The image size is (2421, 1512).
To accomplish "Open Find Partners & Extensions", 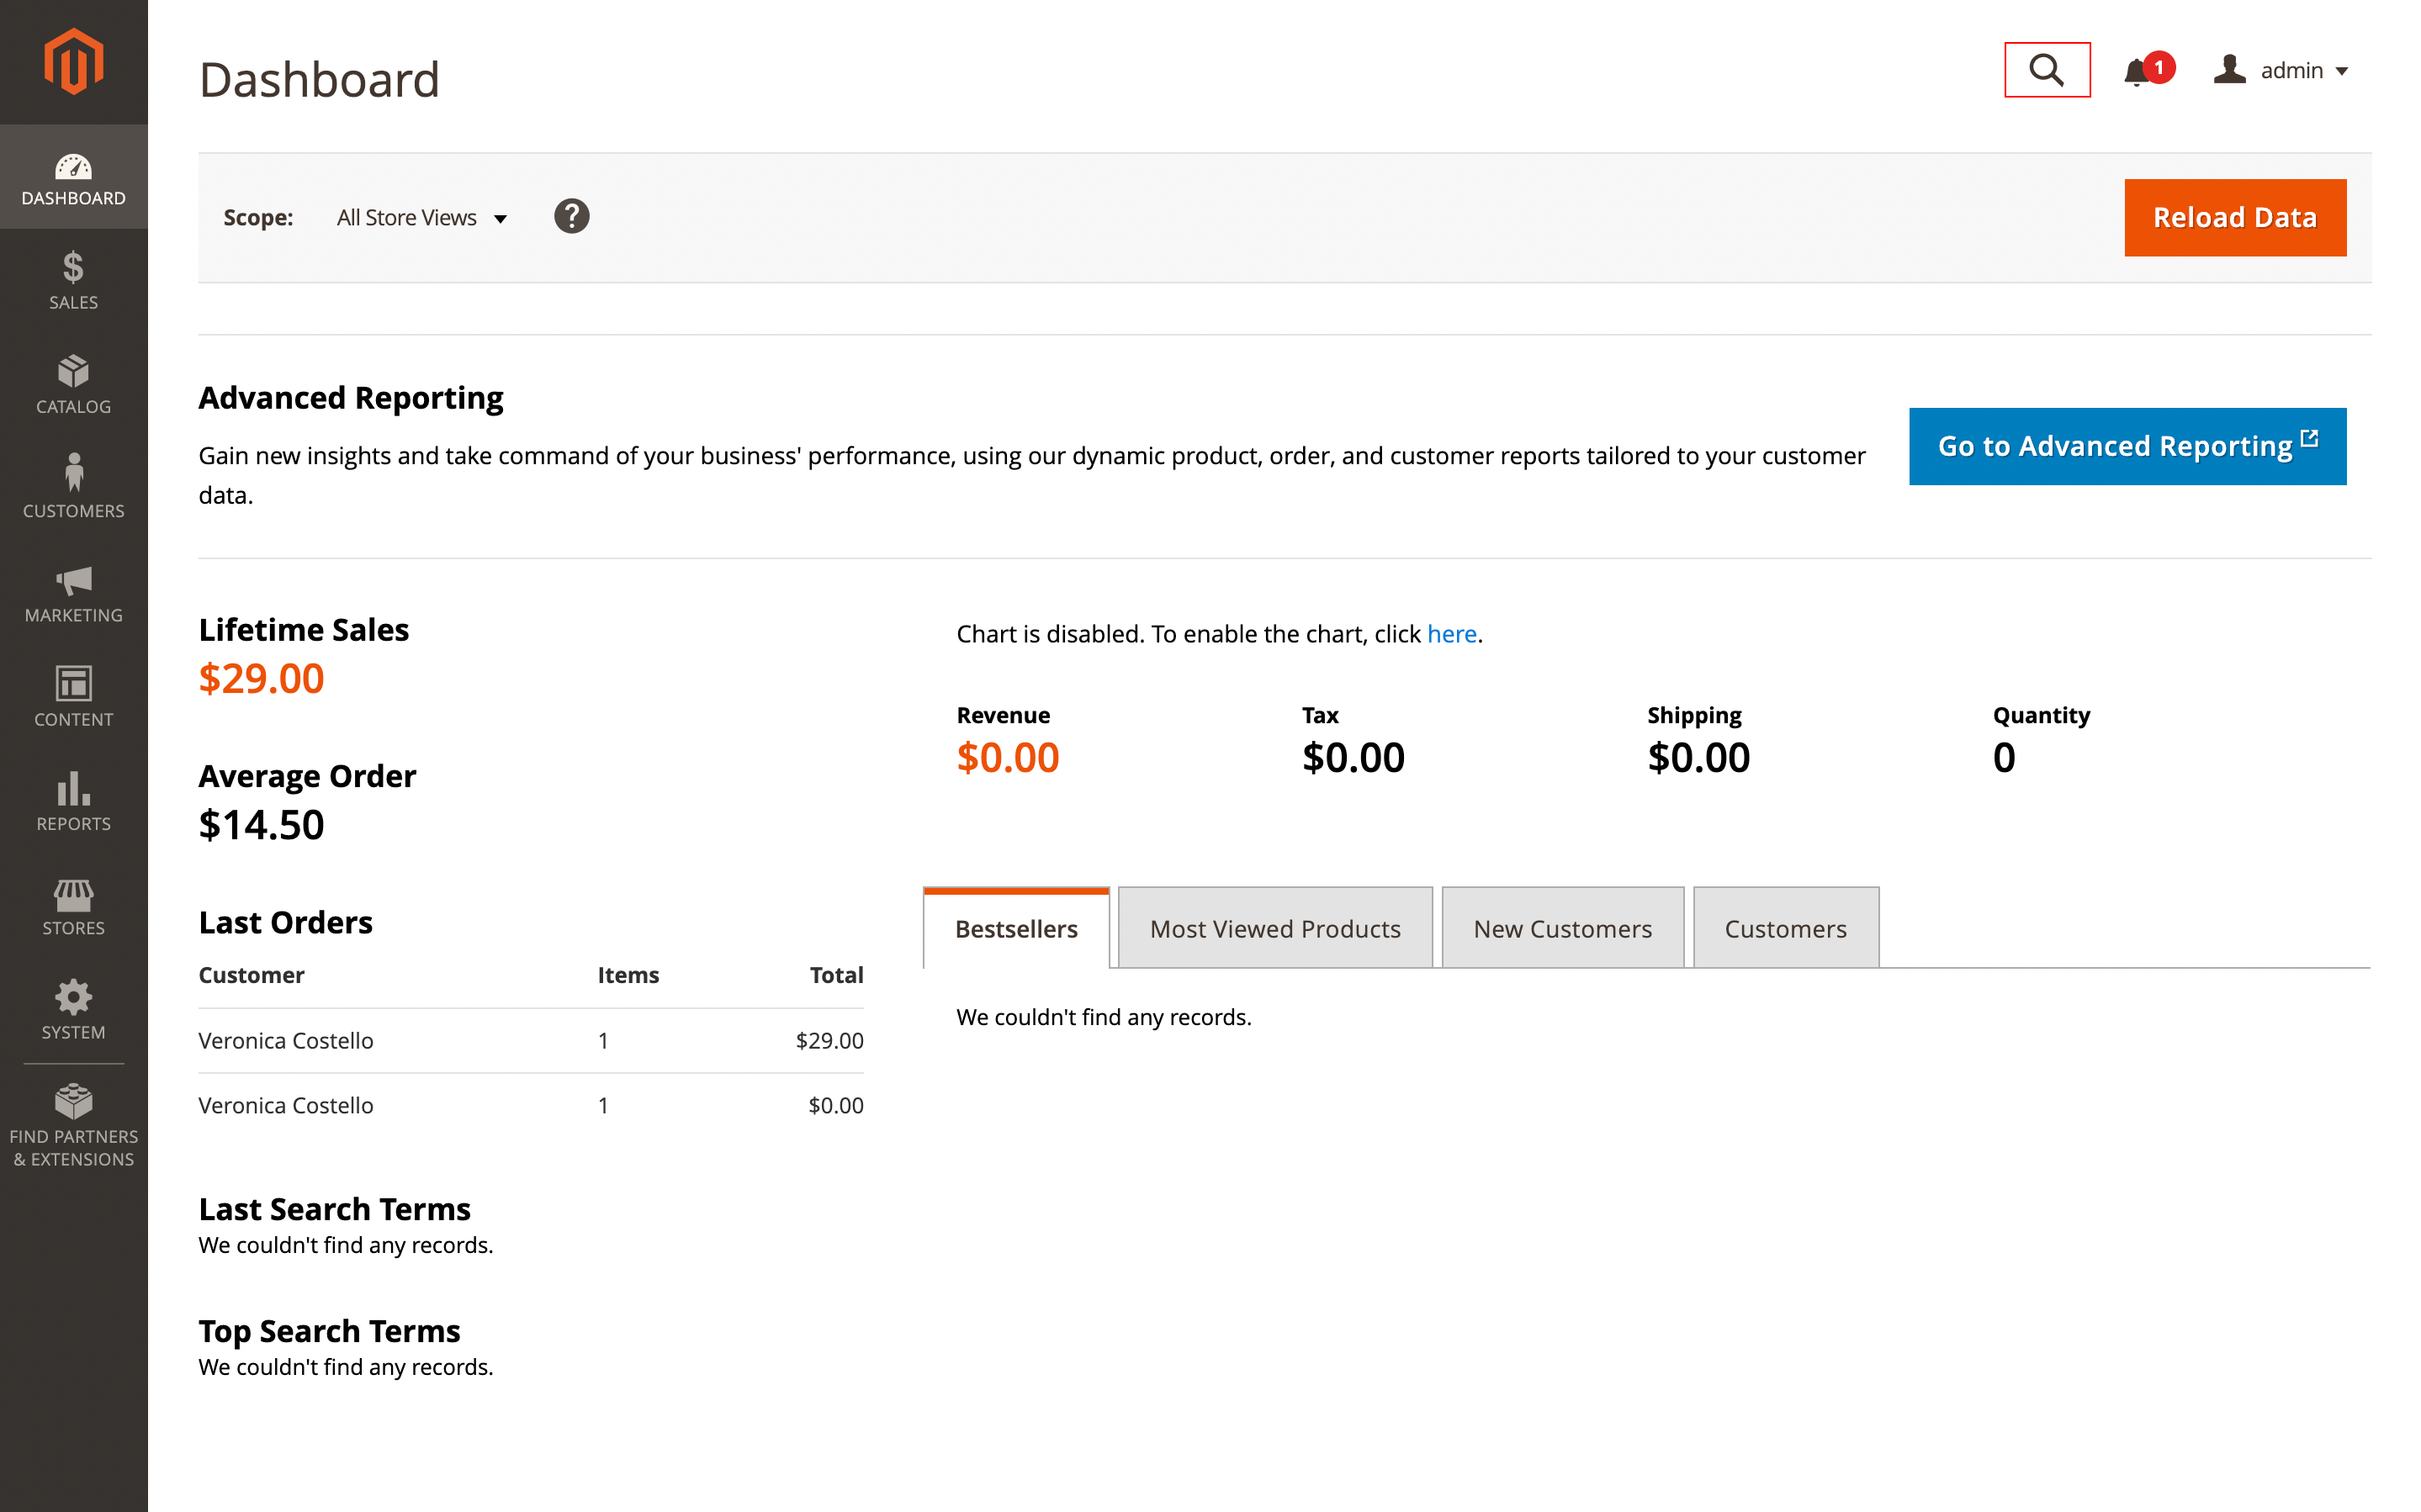I will coord(73,1125).
